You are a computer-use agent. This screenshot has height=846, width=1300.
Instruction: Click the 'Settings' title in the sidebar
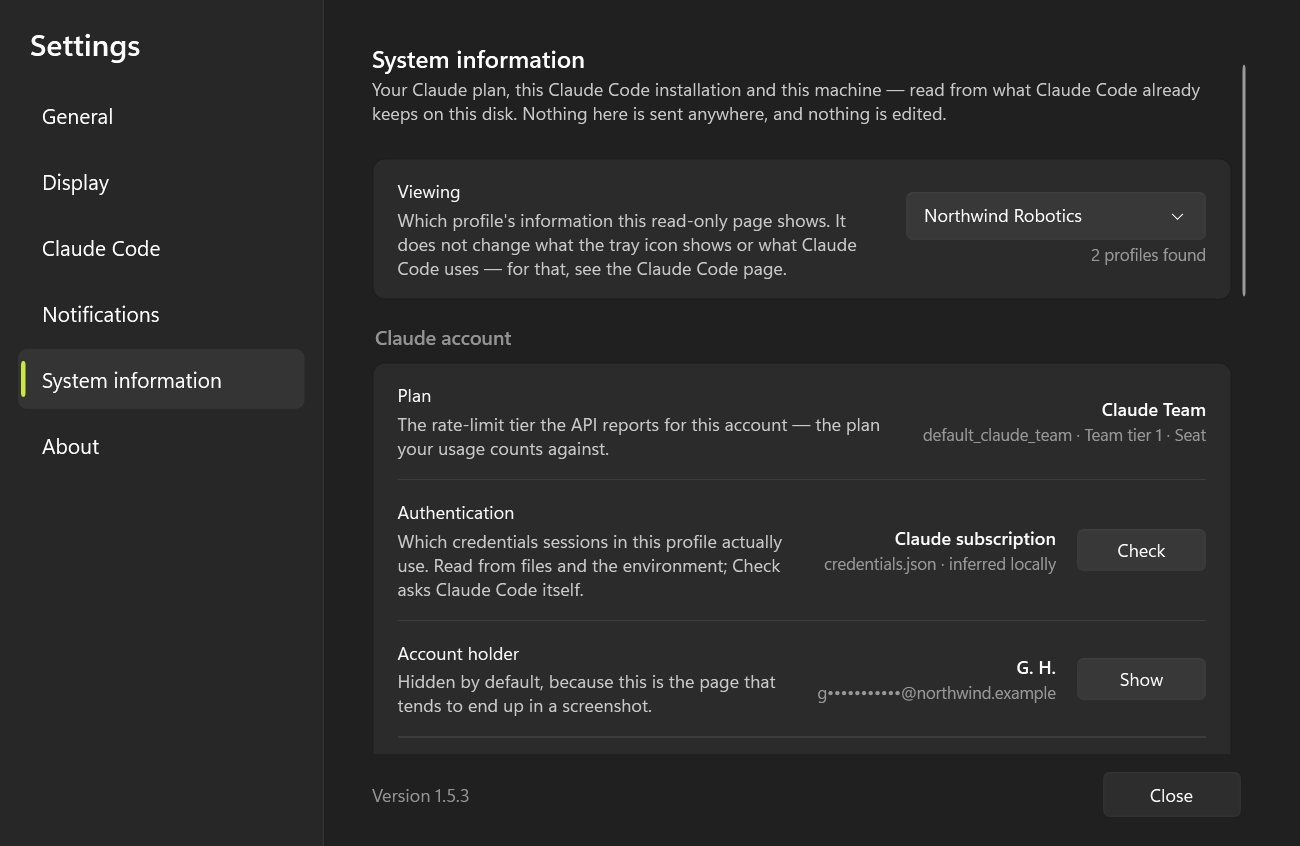click(85, 46)
